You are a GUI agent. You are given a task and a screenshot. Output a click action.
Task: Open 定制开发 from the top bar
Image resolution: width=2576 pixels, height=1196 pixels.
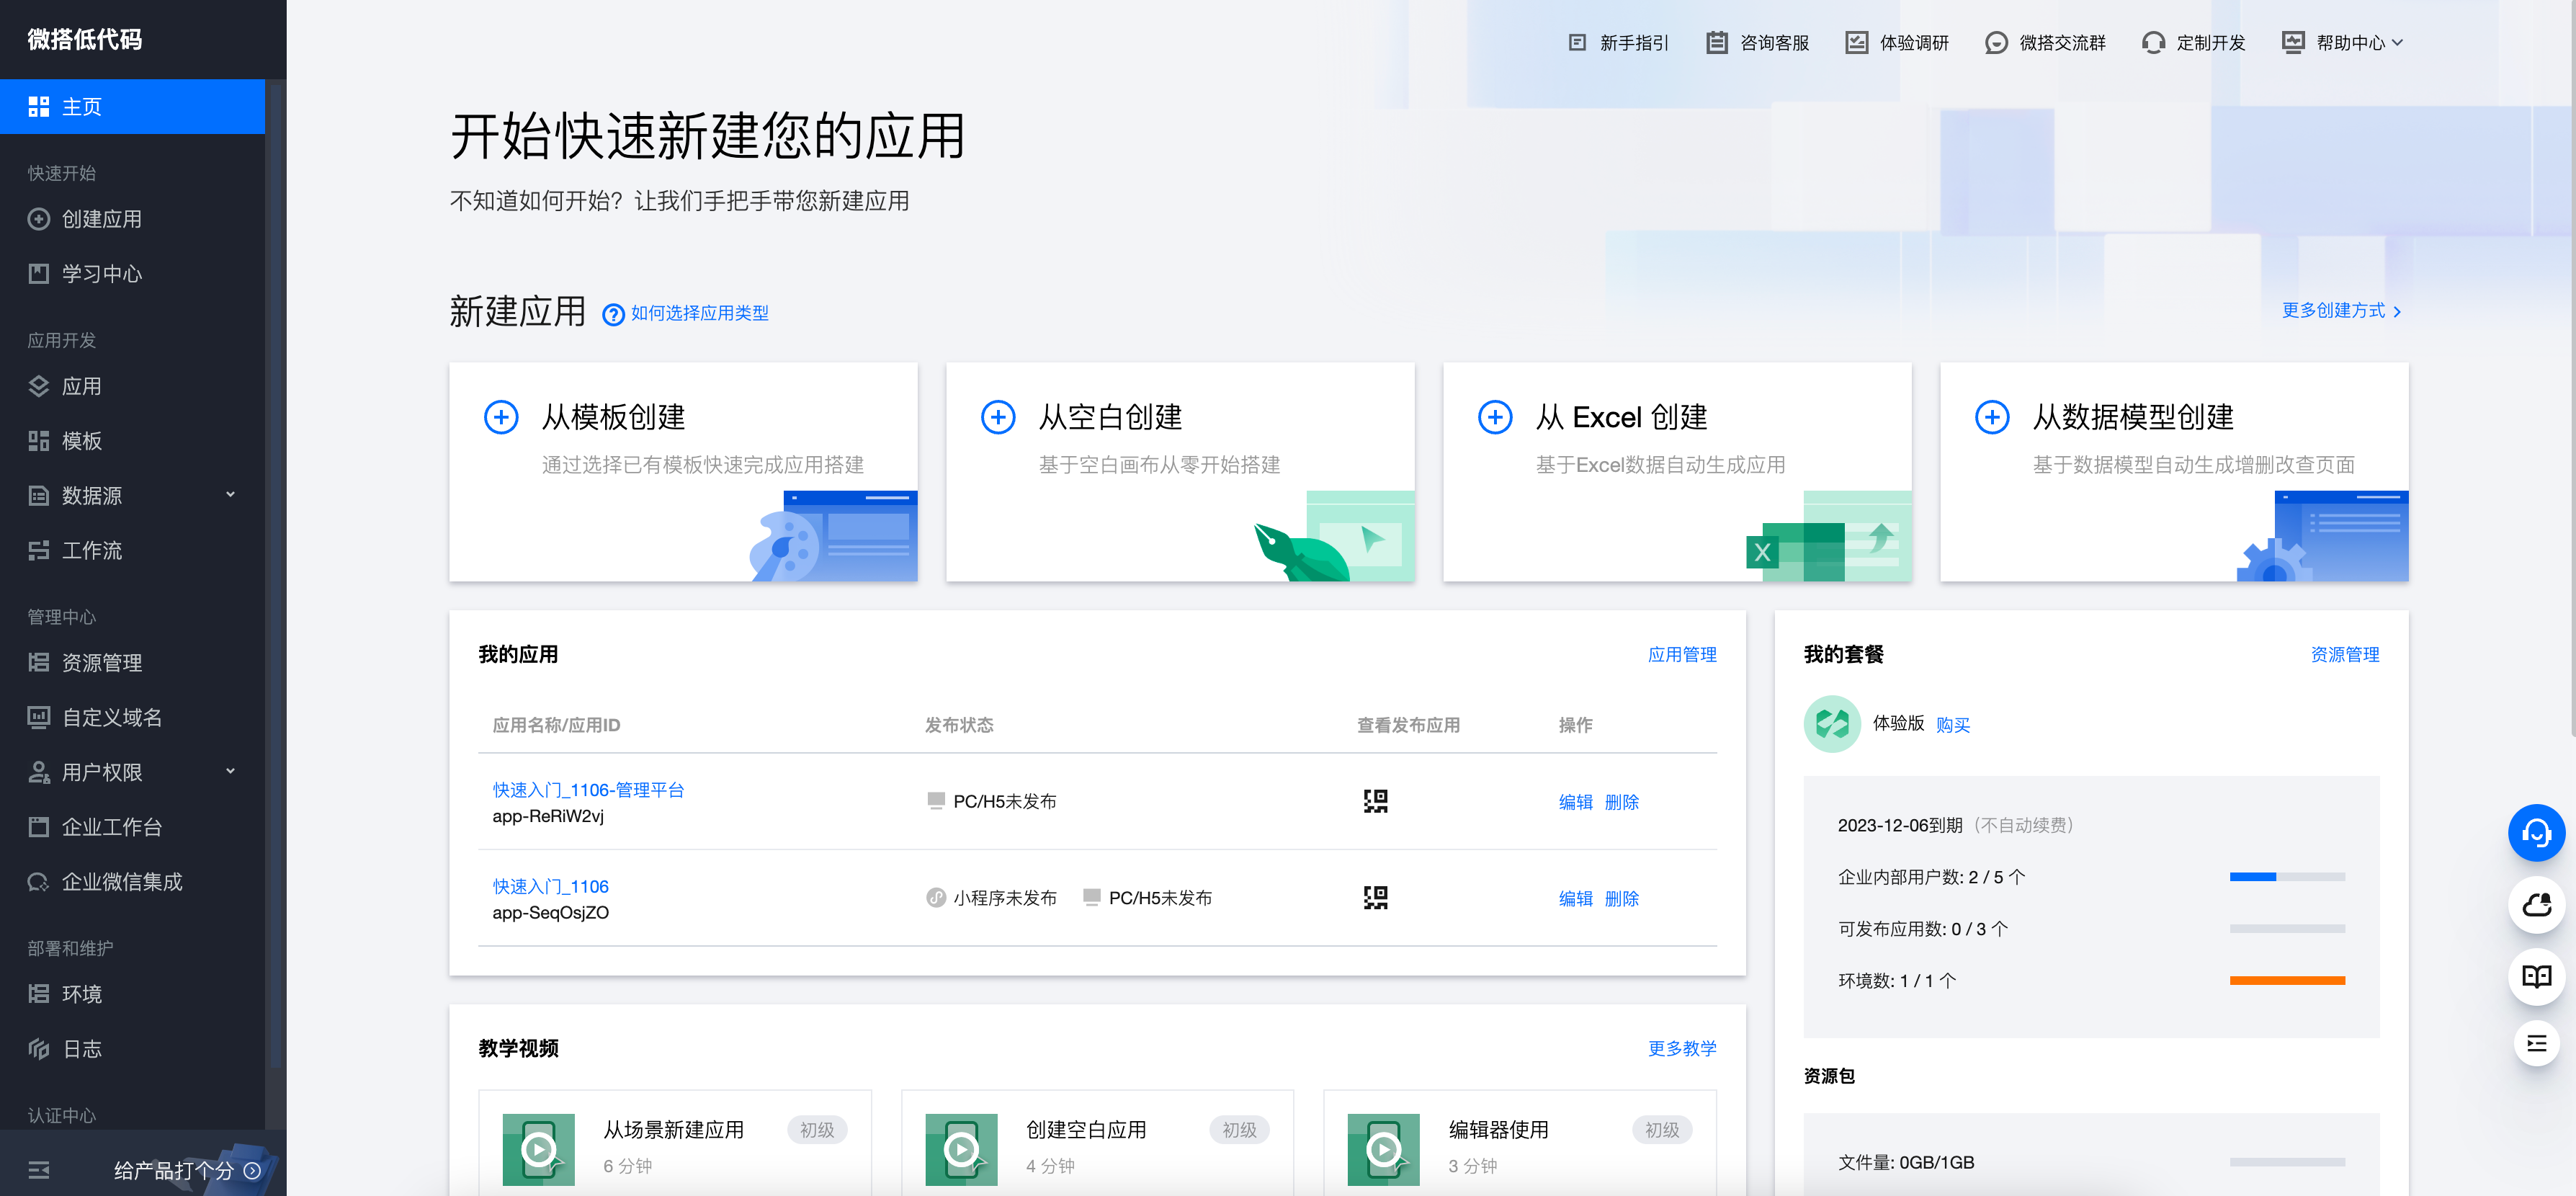[2192, 42]
